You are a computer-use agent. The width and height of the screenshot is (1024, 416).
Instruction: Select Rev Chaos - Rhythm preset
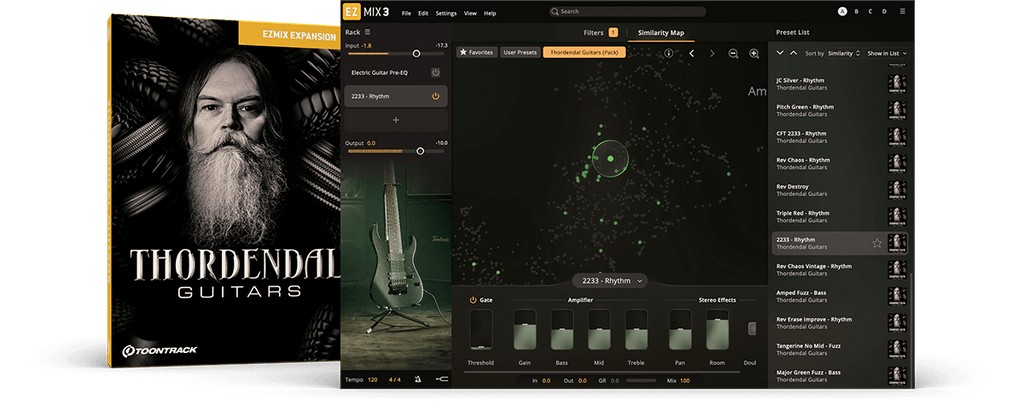[x=841, y=163]
